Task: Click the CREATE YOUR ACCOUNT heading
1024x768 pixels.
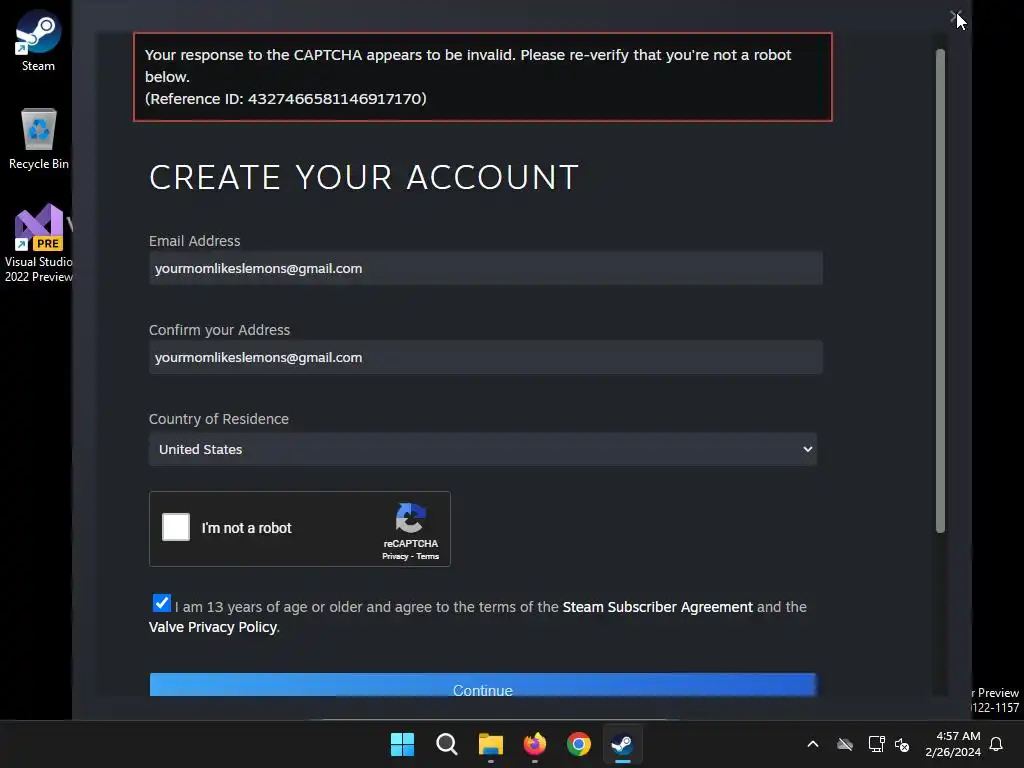Action: 364,177
